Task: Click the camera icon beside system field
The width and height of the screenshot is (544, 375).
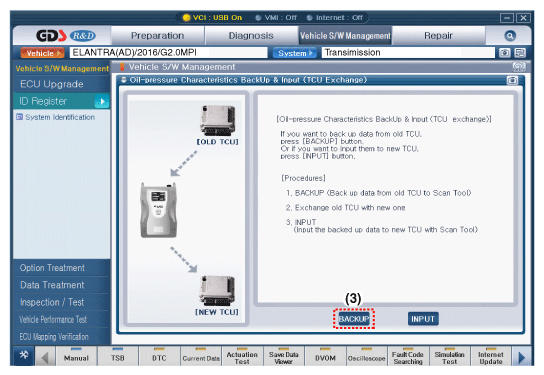Action: point(504,53)
